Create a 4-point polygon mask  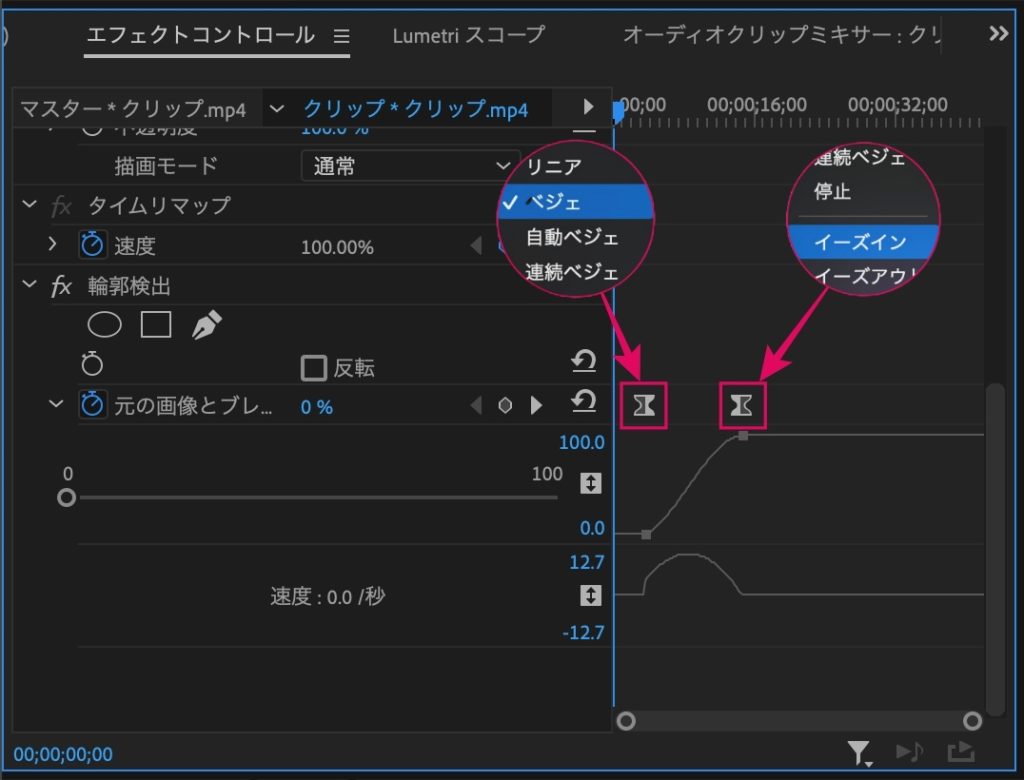[156, 325]
